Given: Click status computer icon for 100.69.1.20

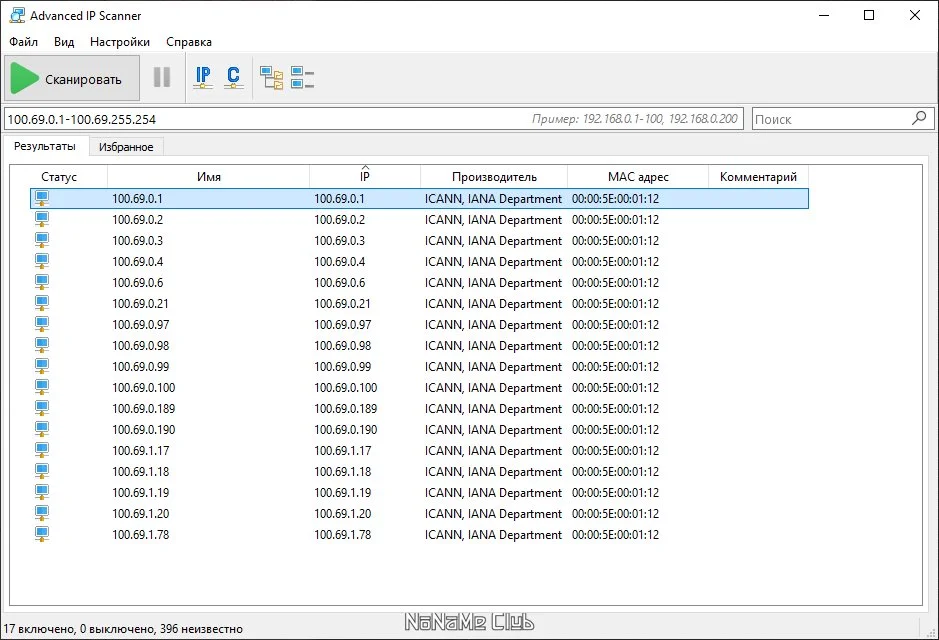Looking at the screenshot, I should 41,512.
